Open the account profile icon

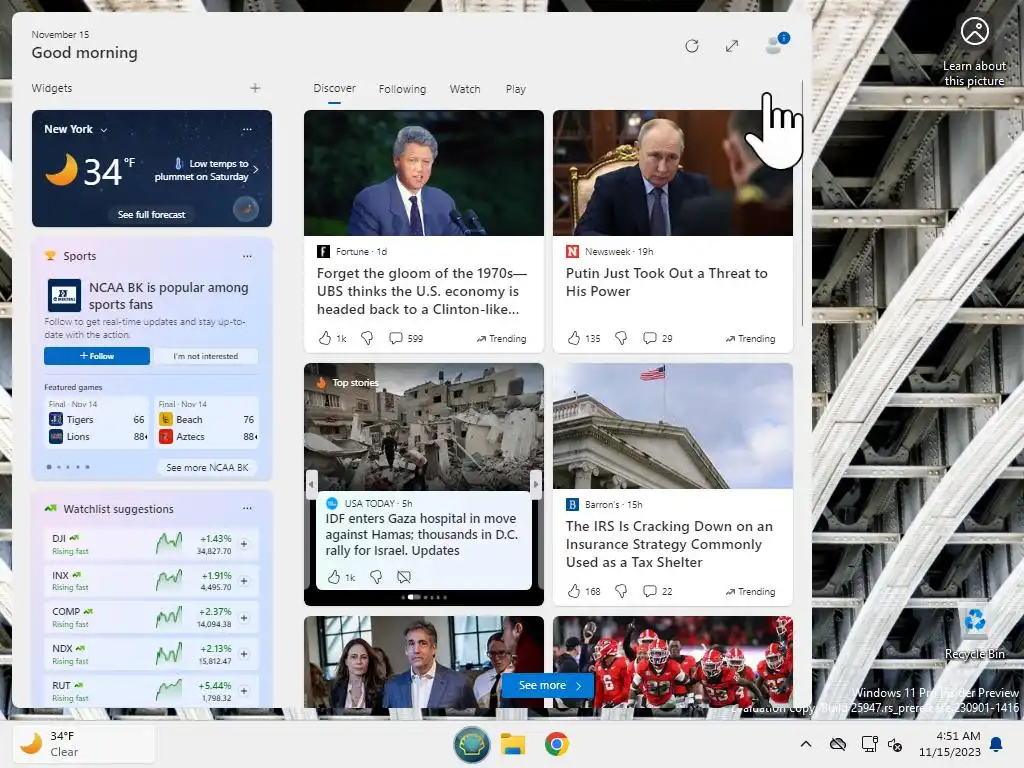point(777,44)
